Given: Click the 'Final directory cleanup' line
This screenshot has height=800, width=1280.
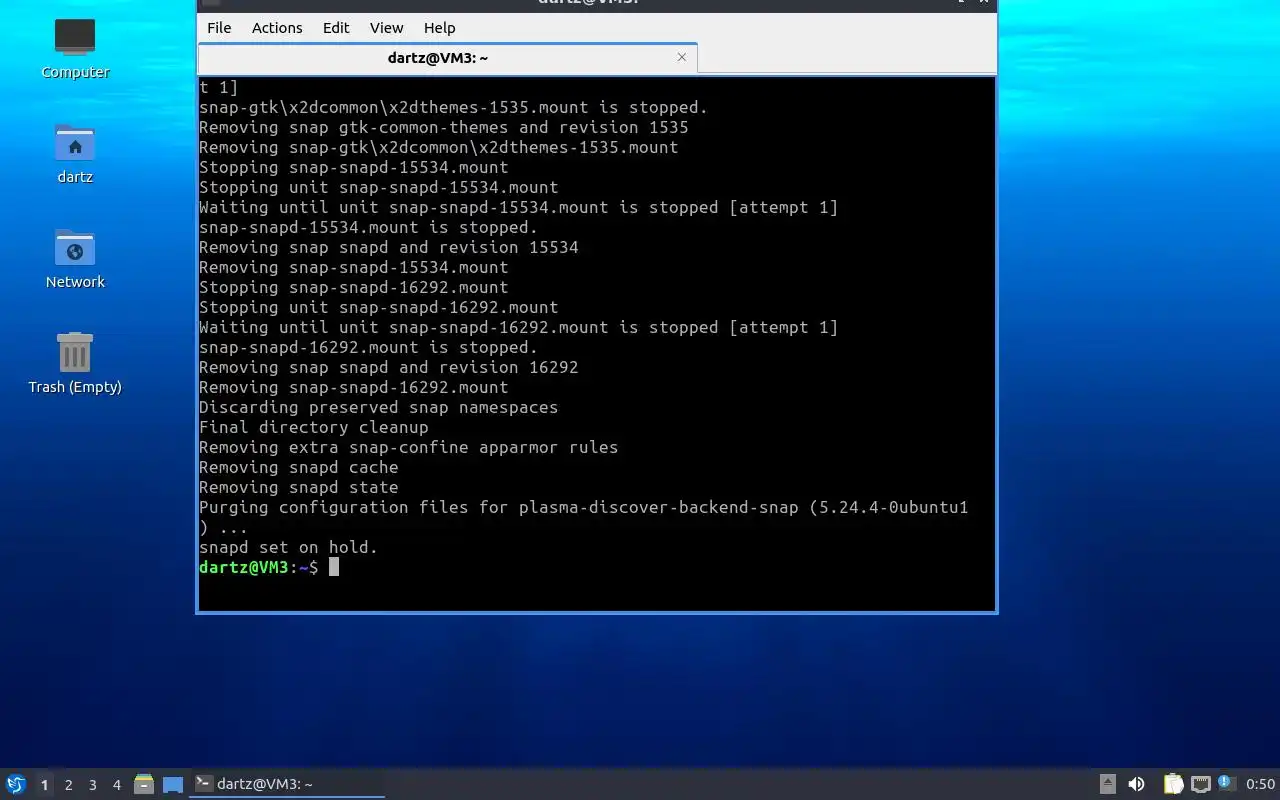Looking at the screenshot, I should click(x=313, y=427).
